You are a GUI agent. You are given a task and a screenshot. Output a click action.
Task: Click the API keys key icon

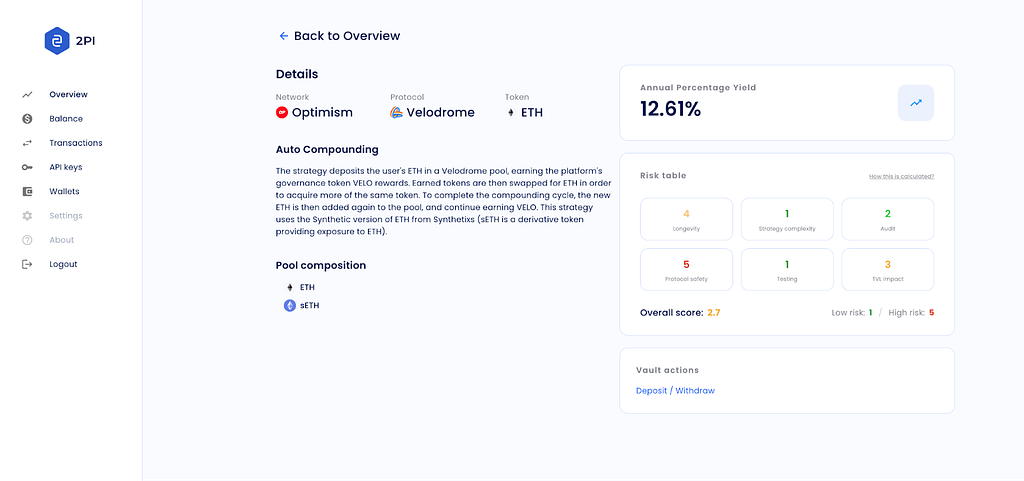pos(27,167)
